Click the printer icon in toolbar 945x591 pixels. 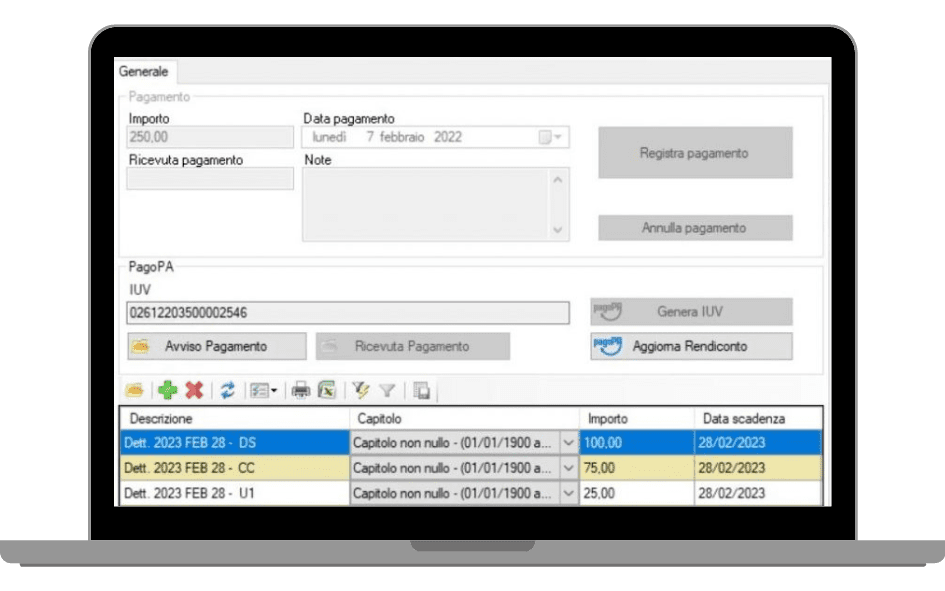click(300, 391)
